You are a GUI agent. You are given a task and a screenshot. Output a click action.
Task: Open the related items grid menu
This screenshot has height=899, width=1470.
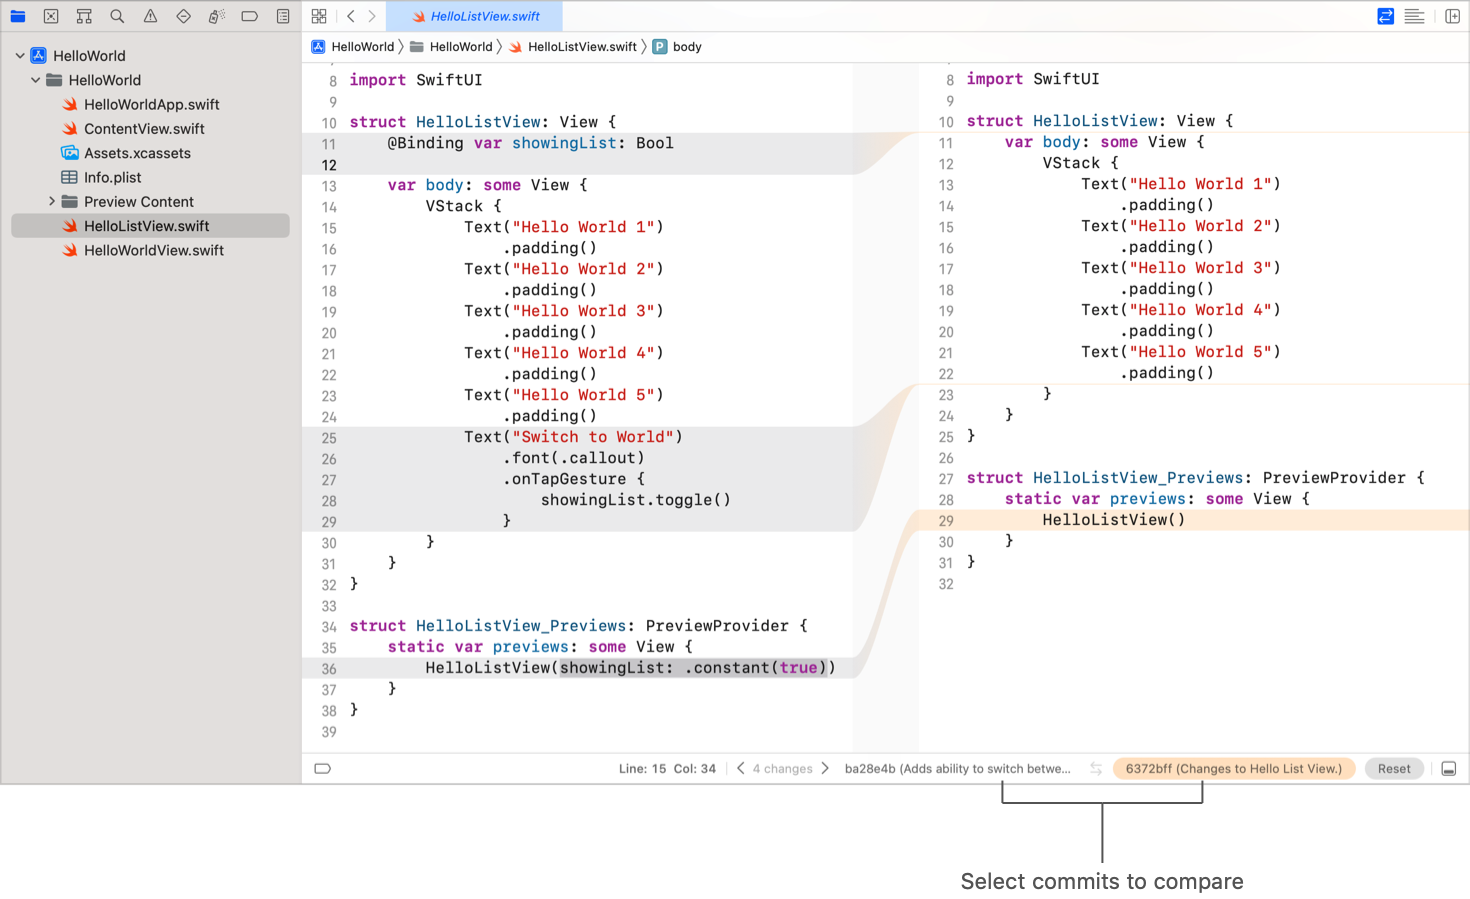(319, 16)
